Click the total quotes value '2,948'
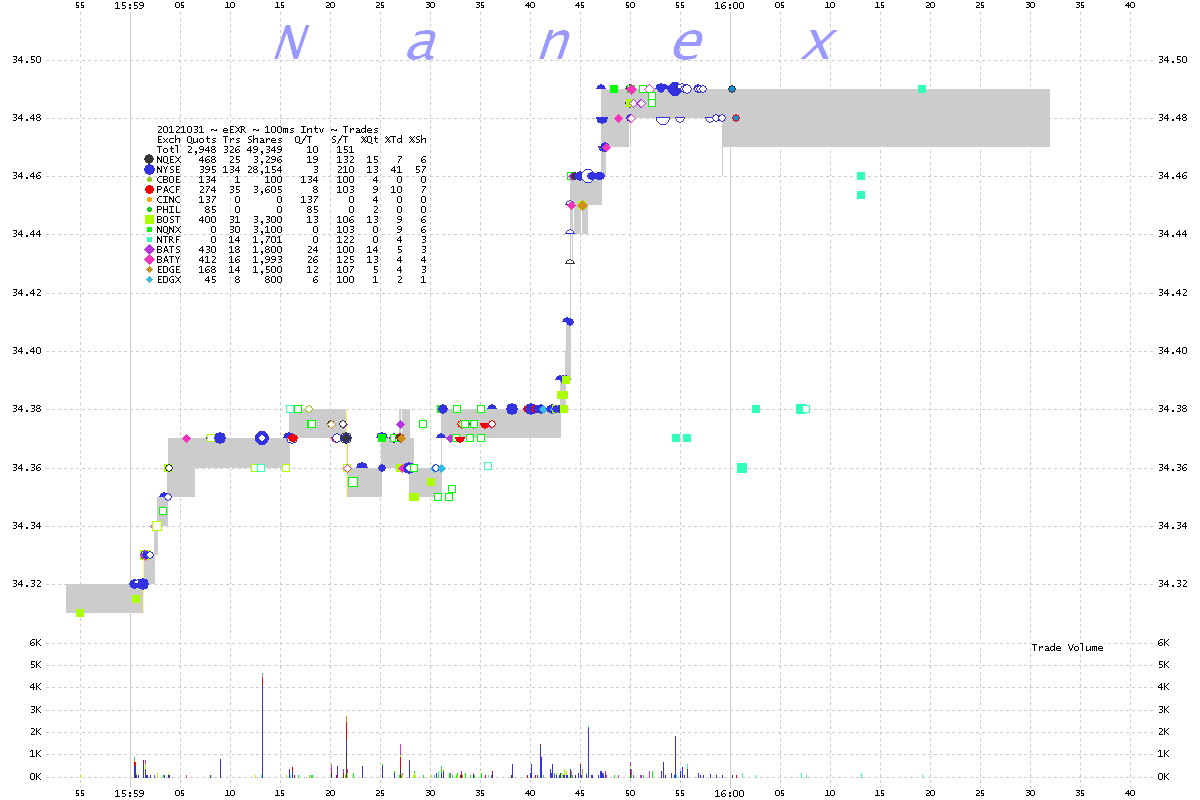This screenshot has height=800, width=1200. [x=202, y=149]
